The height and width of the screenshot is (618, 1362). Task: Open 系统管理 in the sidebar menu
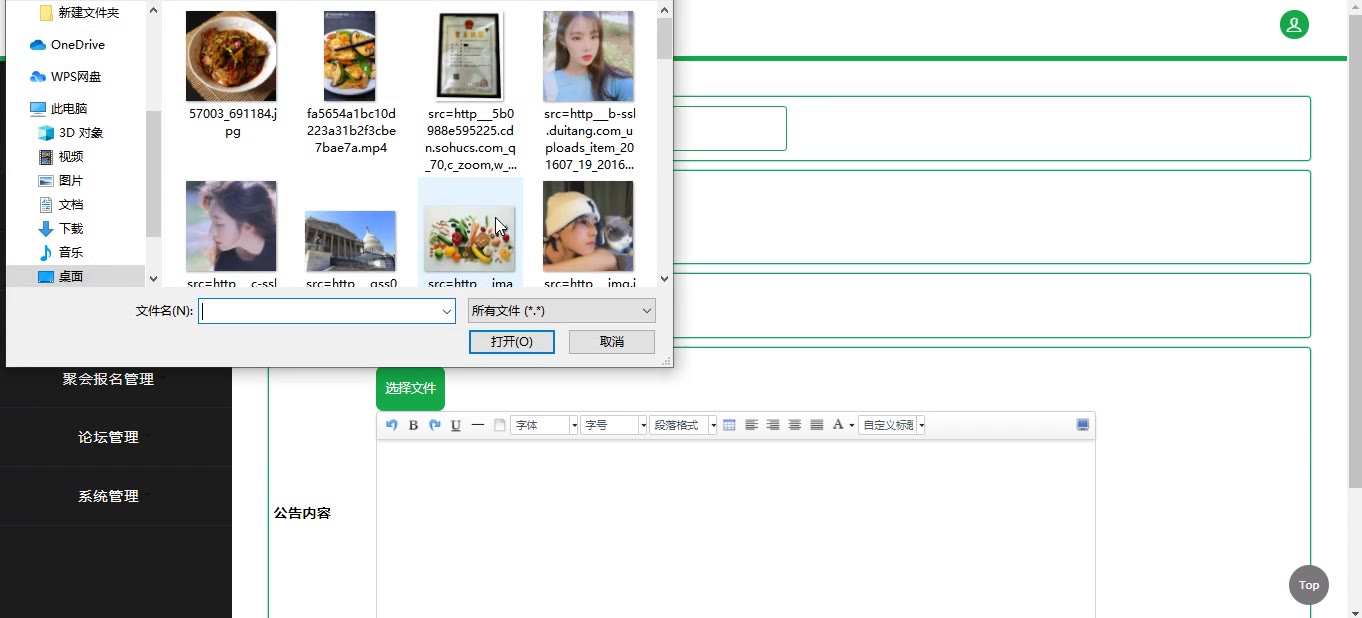tap(108, 496)
